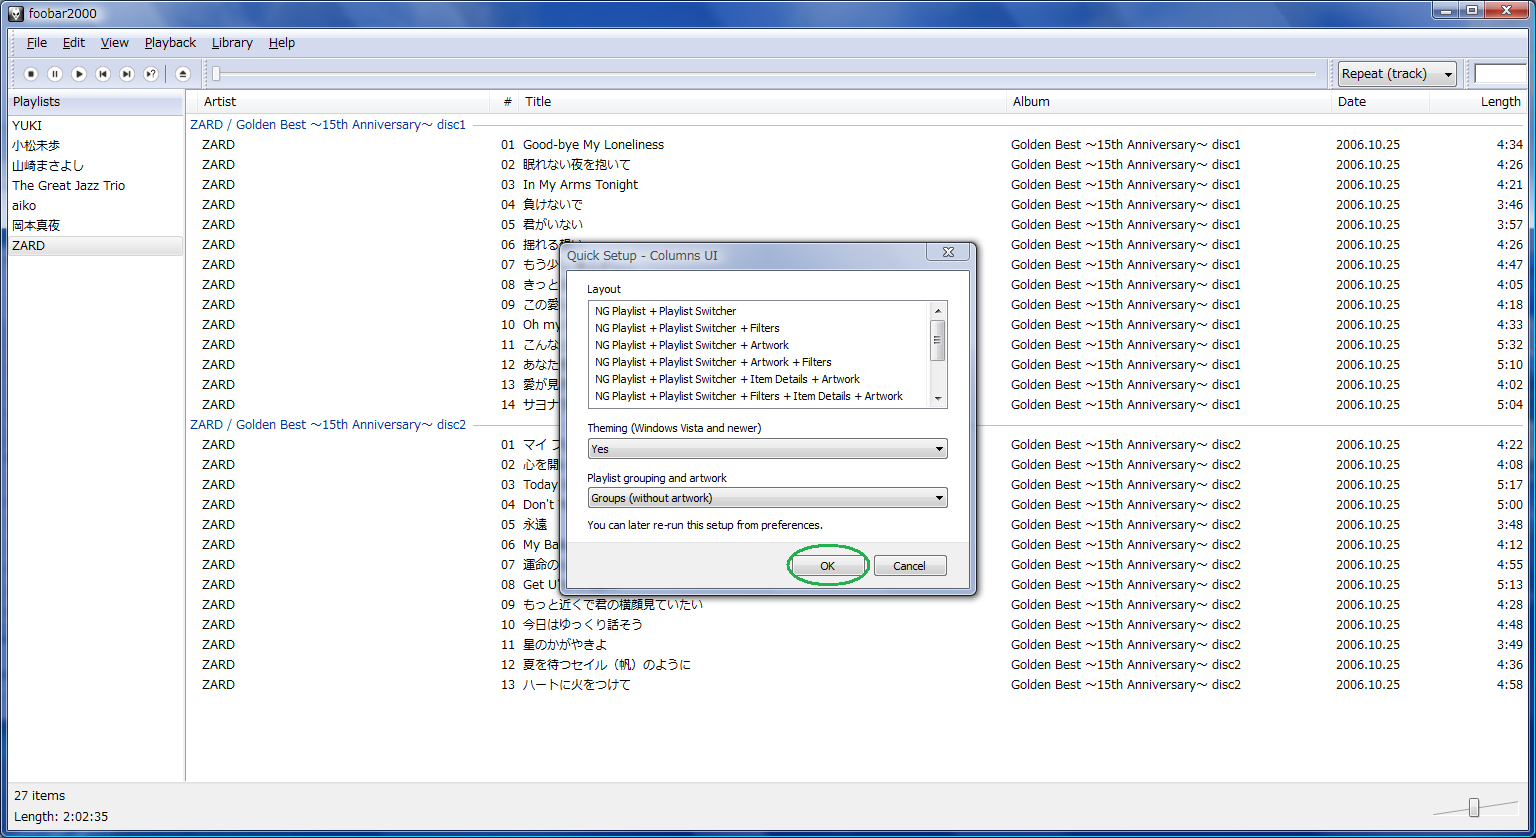Click the Title column header
This screenshot has width=1536, height=838.
point(763,102)
